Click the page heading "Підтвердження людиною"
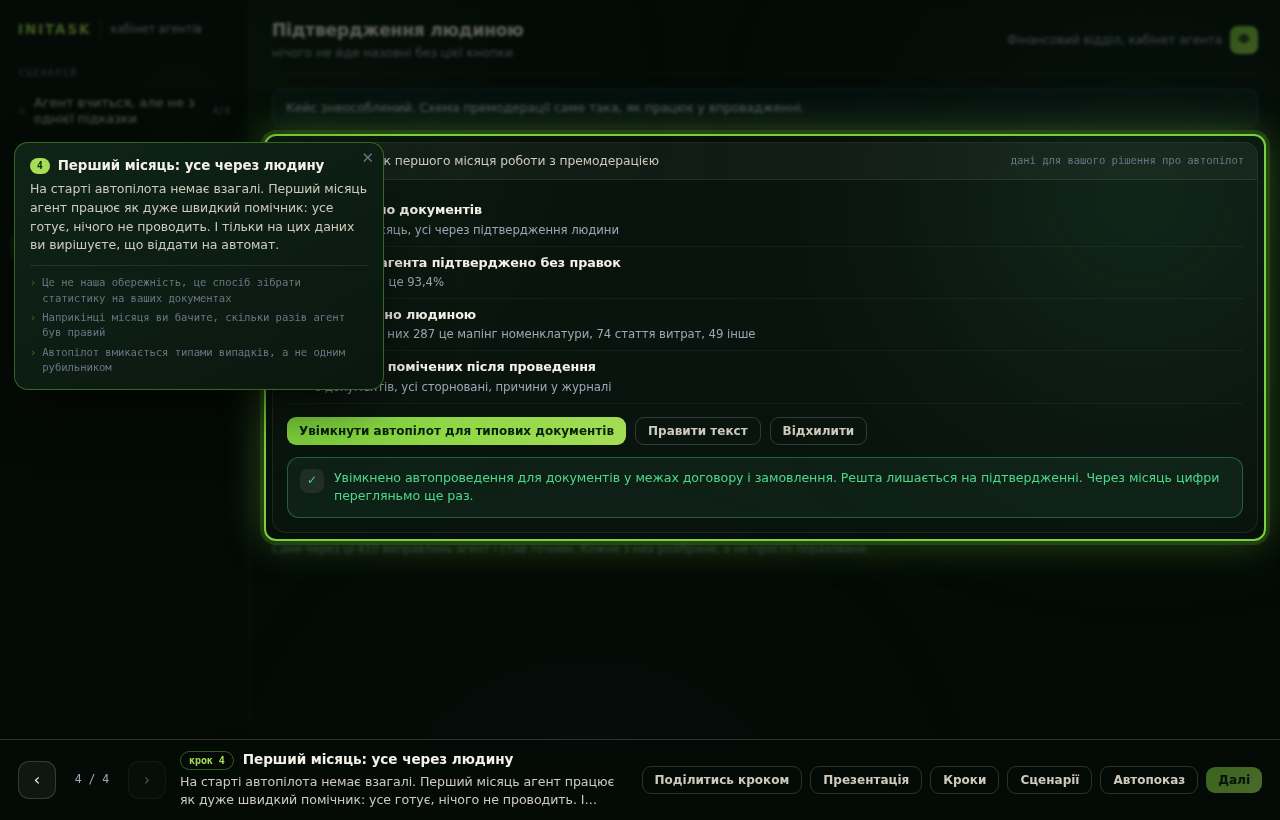1280x820 pixels. 398,30
